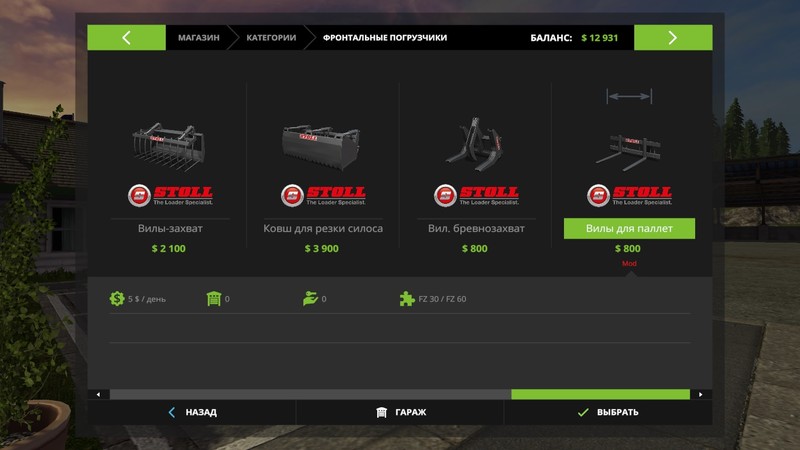Click the puzzle piece compatibility icon
Screen dimensions: 800x450
coord(407,298)
